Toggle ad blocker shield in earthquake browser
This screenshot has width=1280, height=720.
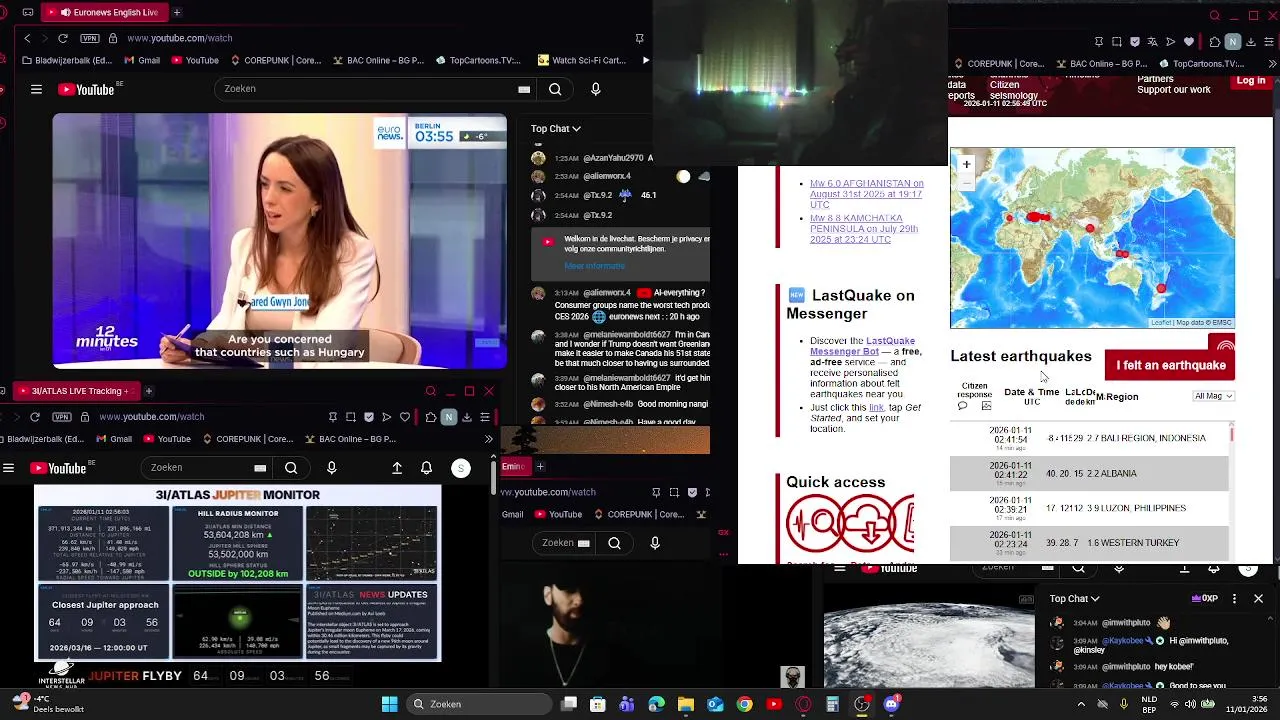(1134, 42)
